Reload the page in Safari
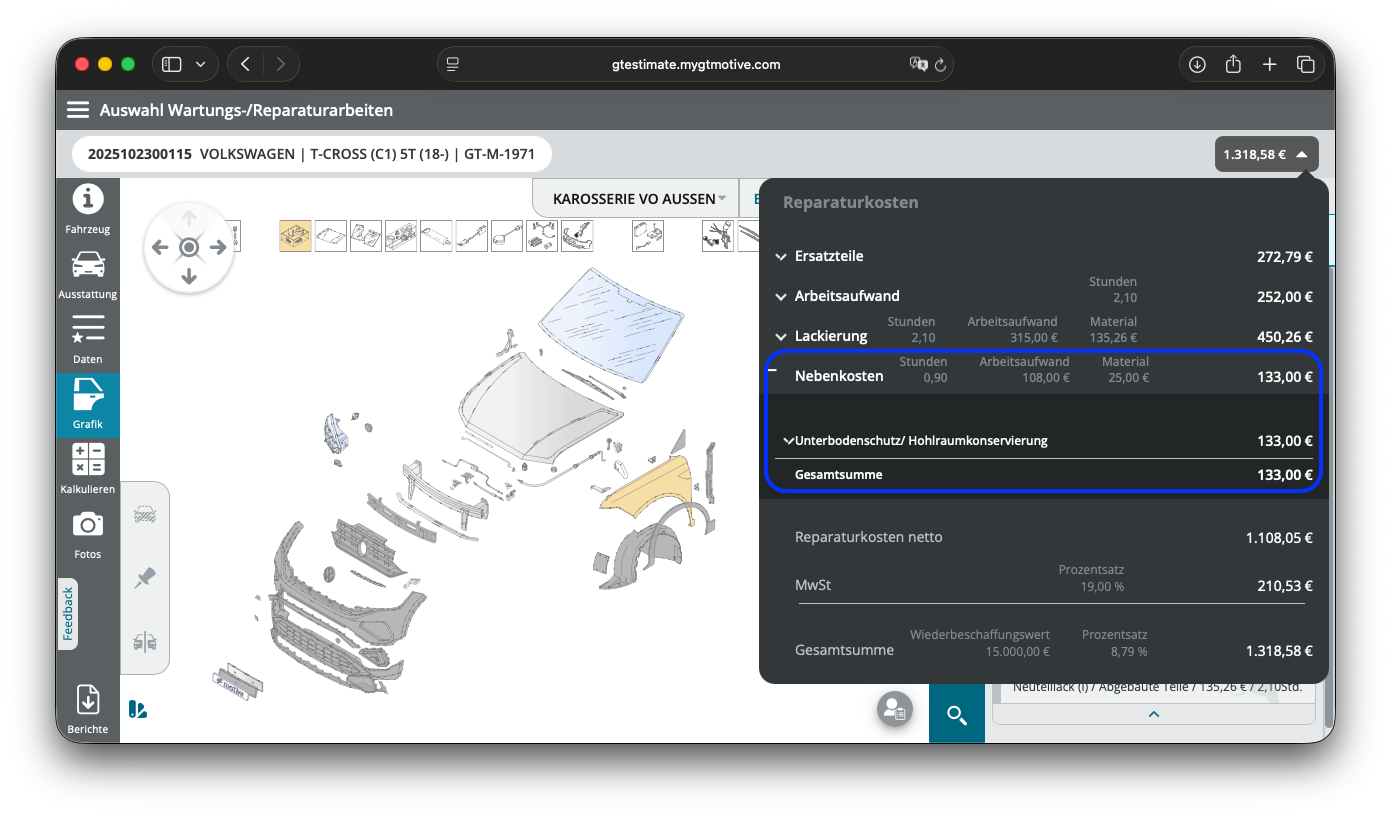 pyautogui.click(x=940, y=64)
